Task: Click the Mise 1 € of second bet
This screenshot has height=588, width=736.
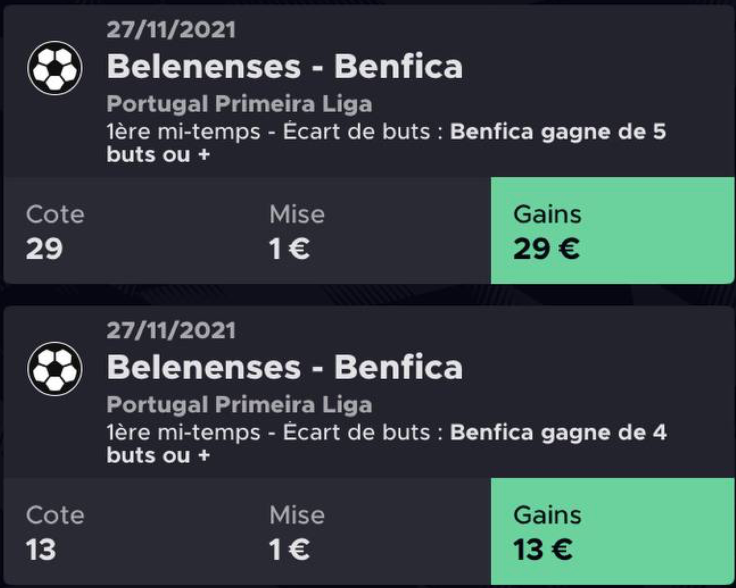Action: 289,550
